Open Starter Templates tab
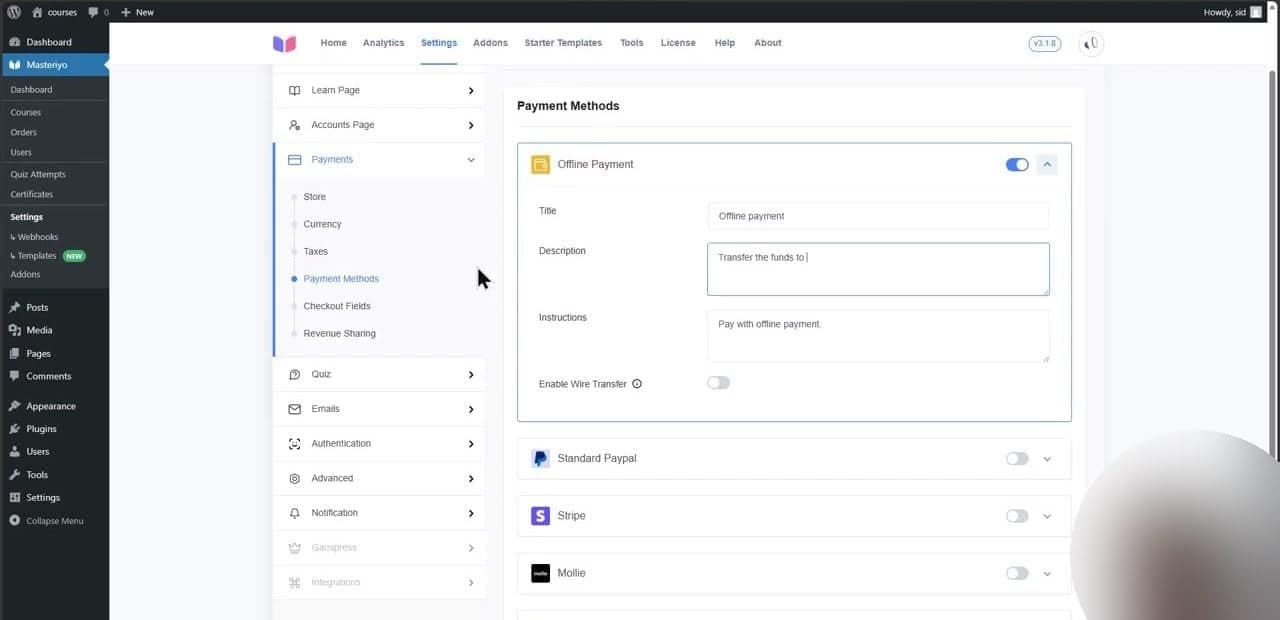Image resolution: width=1280 pixels, height=620 pixels. click(563, 43)
